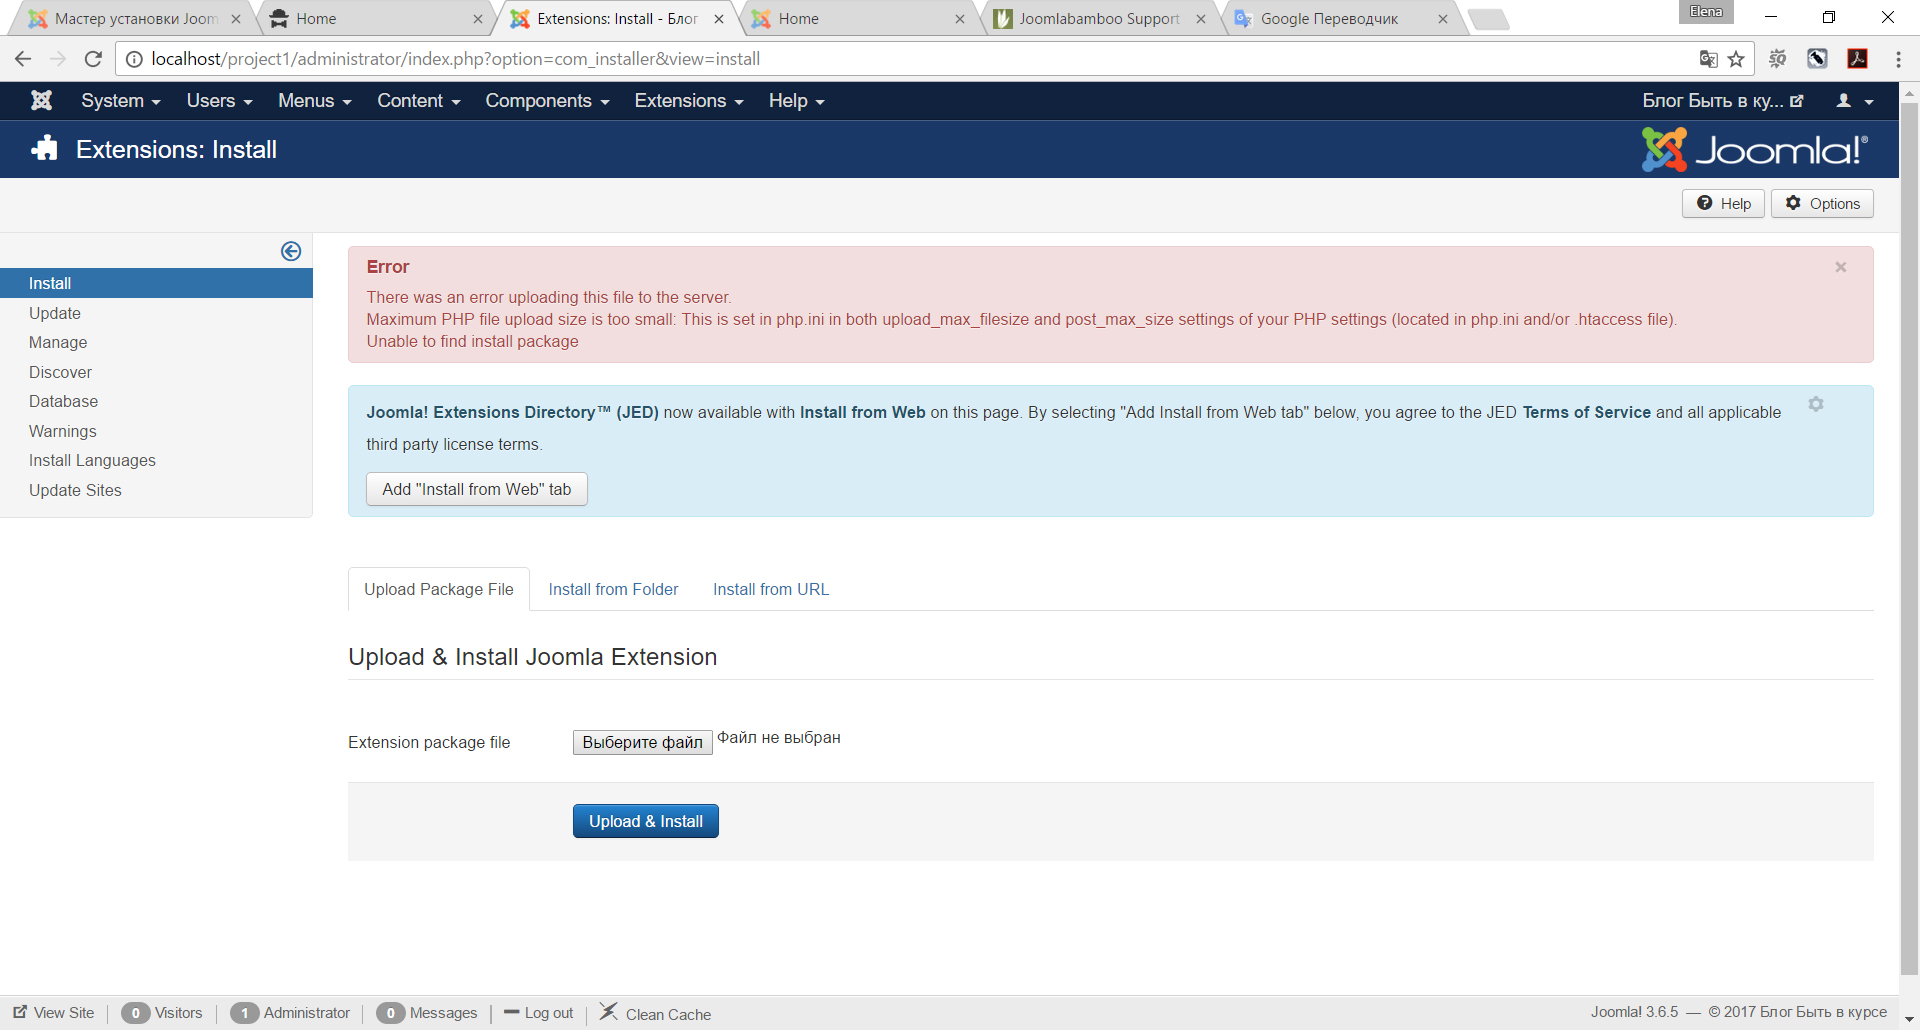Click the 'Выберите файл' file chooser button
Viewport: 1920px width, 1030px height.
(642, 742)
